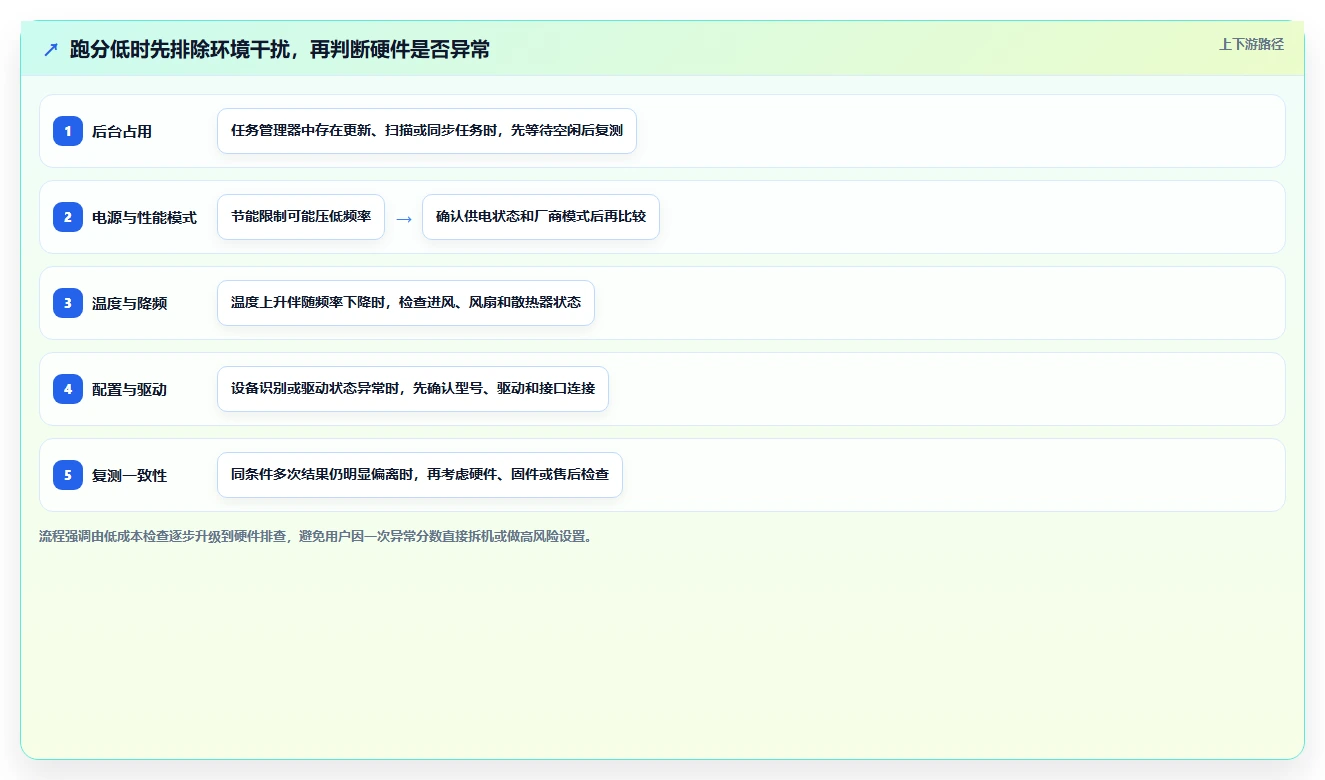Click the number 4 step badge

[68, 389]
